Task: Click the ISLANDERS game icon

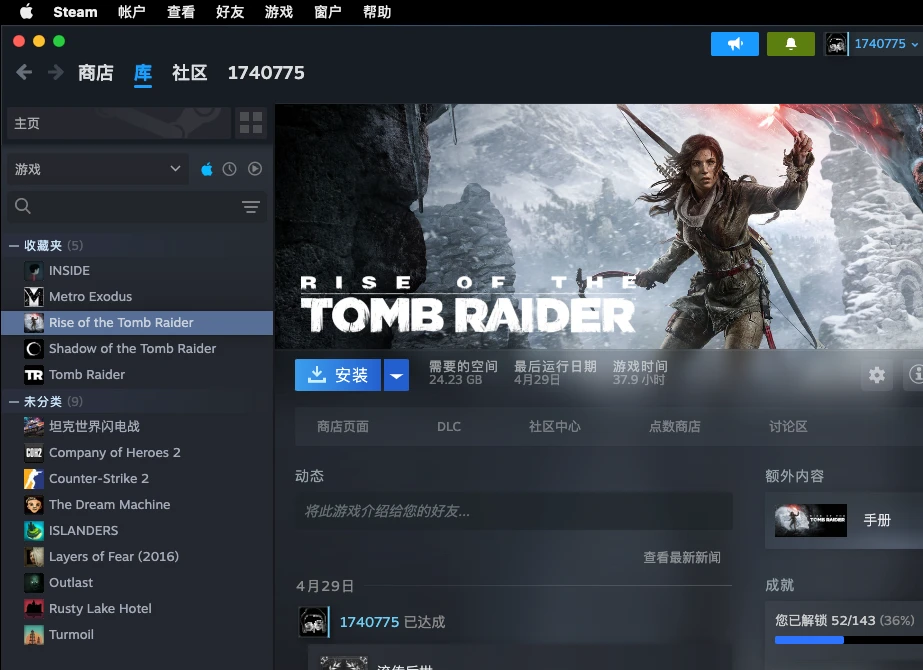Action: [x=33, y=531]
